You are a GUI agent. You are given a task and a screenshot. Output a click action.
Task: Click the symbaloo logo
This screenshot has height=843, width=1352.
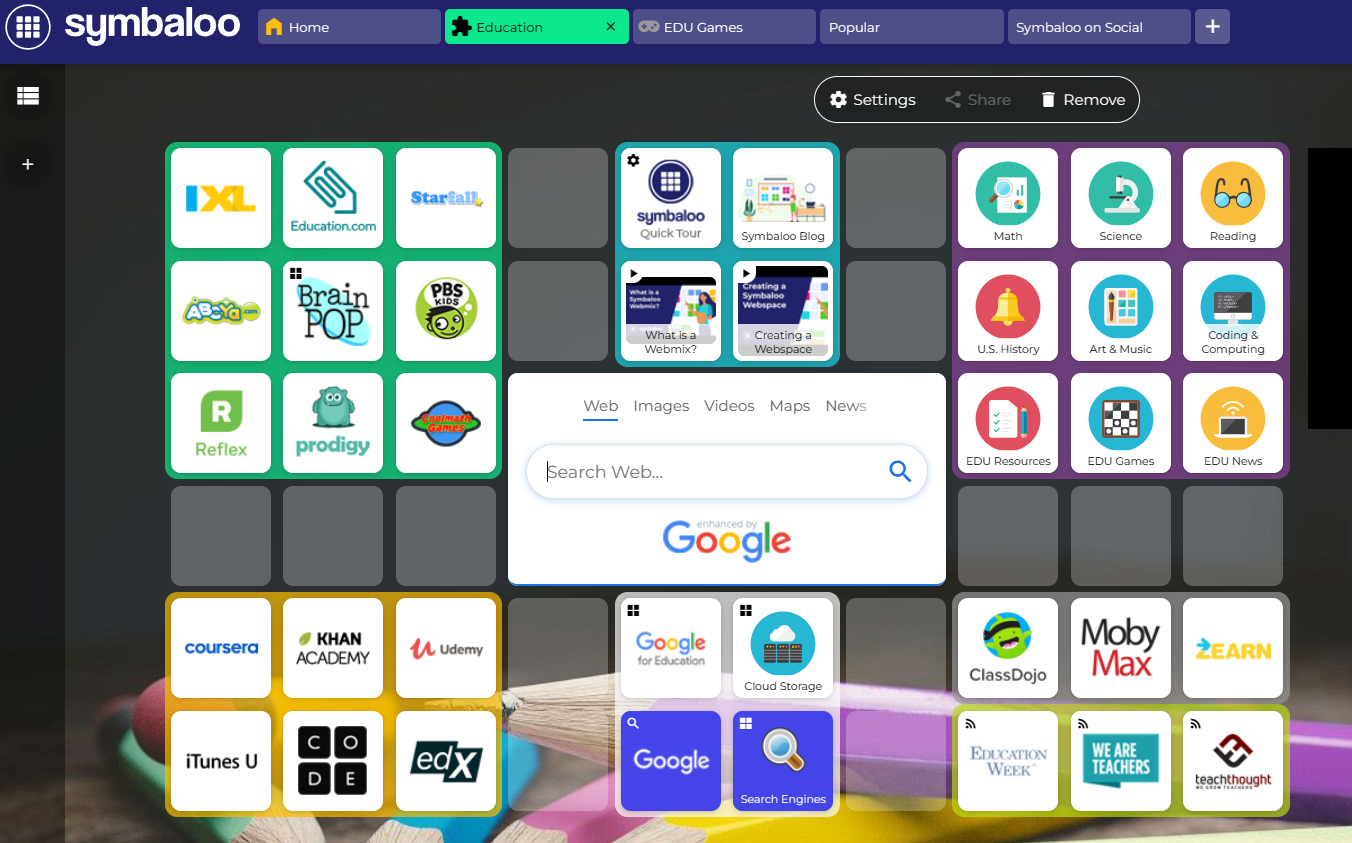152,26
